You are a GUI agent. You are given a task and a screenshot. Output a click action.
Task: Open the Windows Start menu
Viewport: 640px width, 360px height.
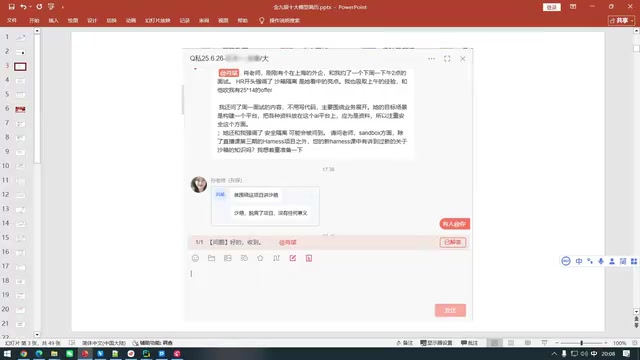pyautogui.click(x=7, y=354)
